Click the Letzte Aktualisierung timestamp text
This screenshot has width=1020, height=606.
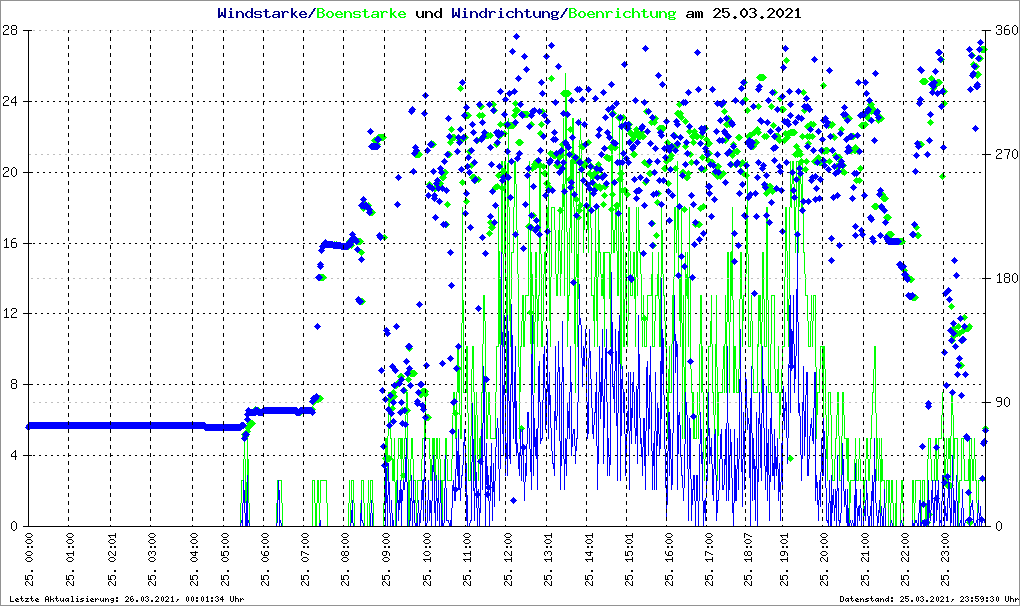point(125,599)
